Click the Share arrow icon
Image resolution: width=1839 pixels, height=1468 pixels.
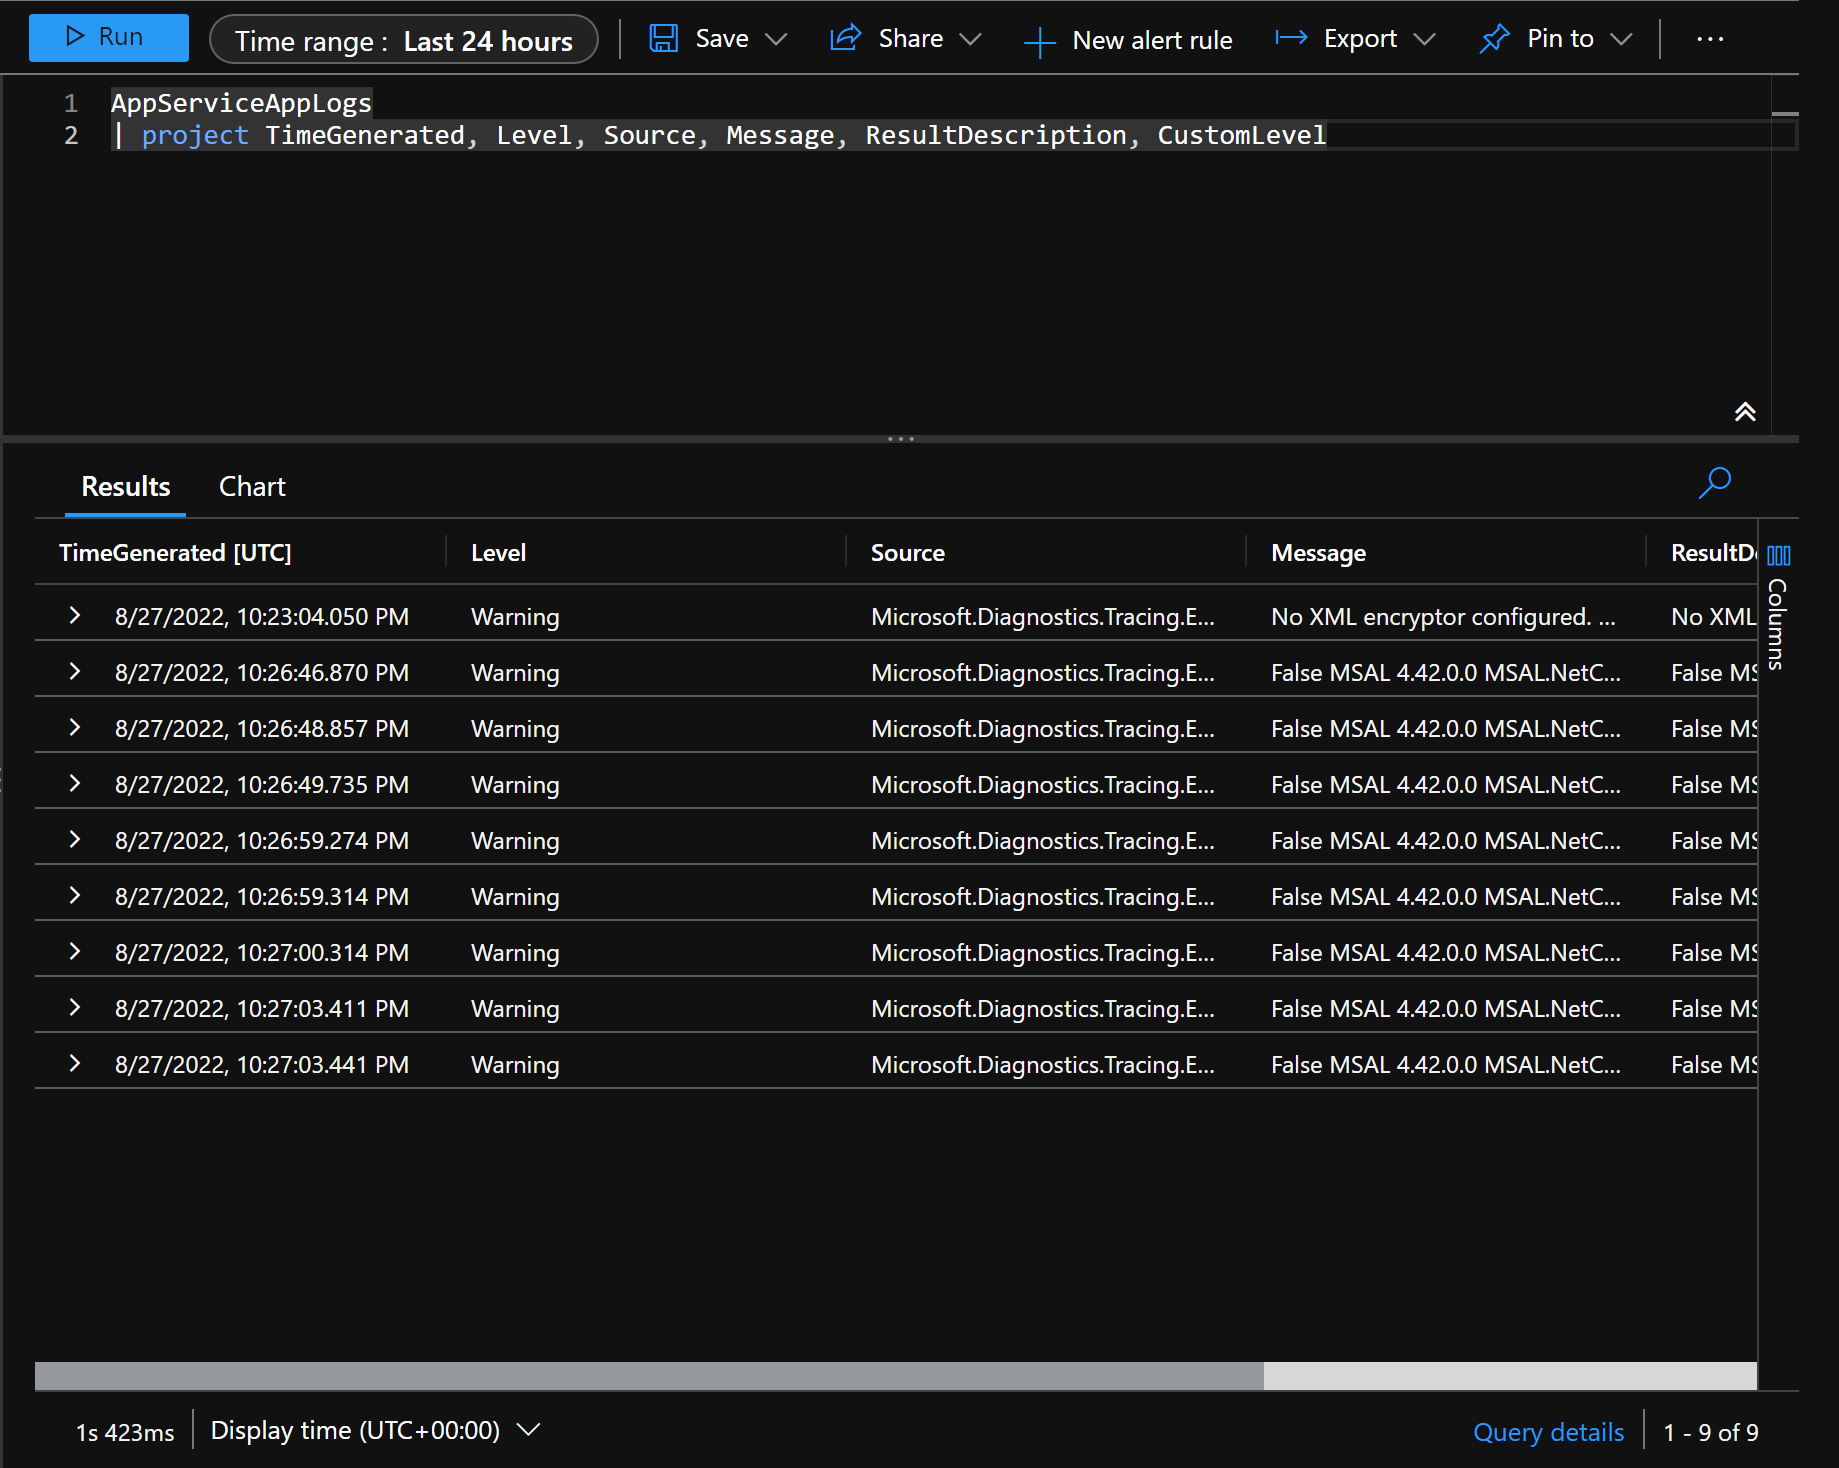845,38
